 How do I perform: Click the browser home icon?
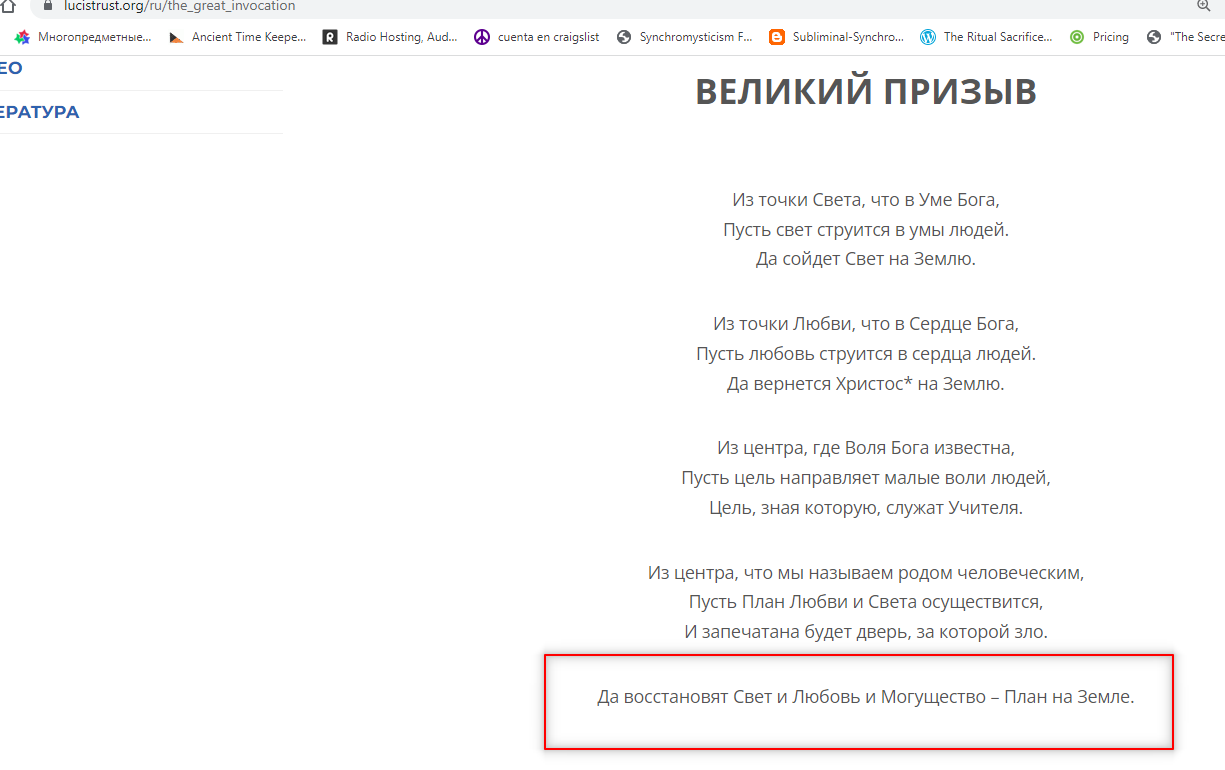[9, 5]
